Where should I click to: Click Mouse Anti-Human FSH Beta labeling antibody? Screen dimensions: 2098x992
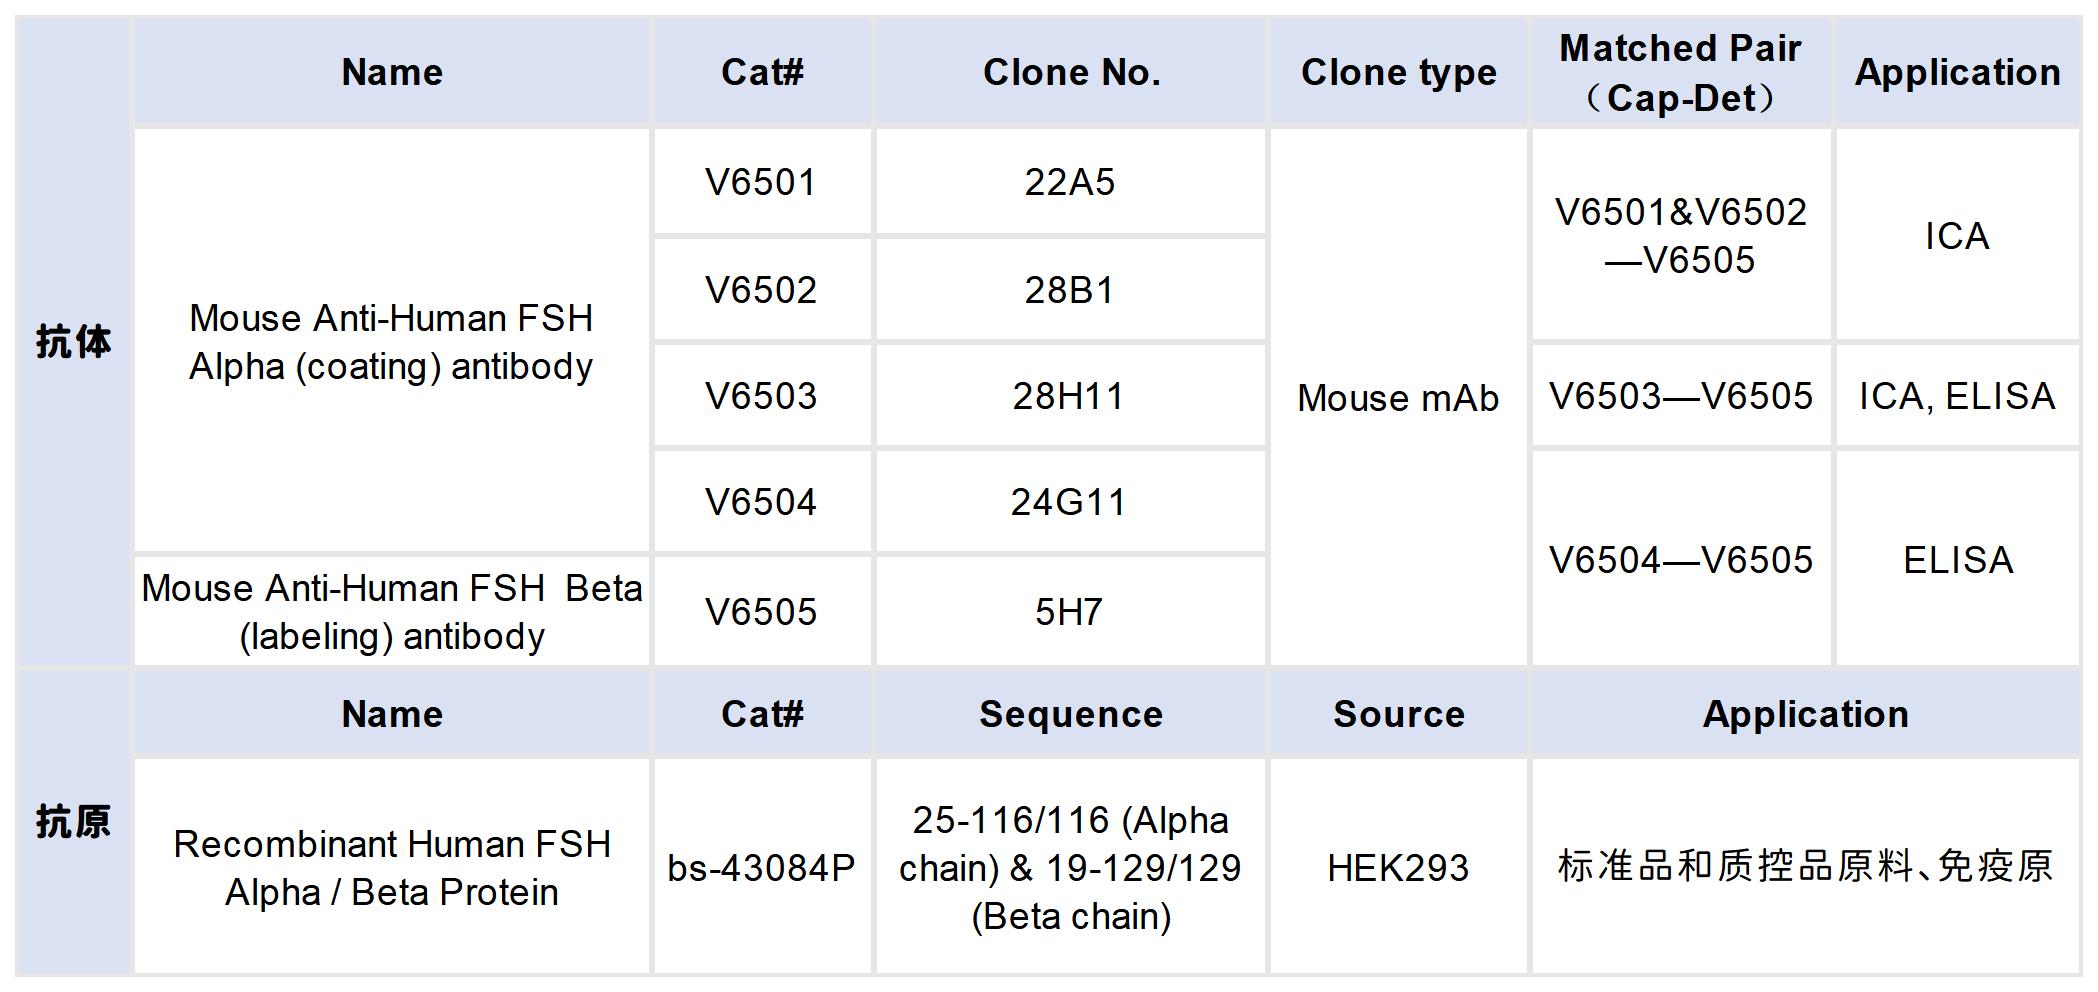[x=392, y=612]
